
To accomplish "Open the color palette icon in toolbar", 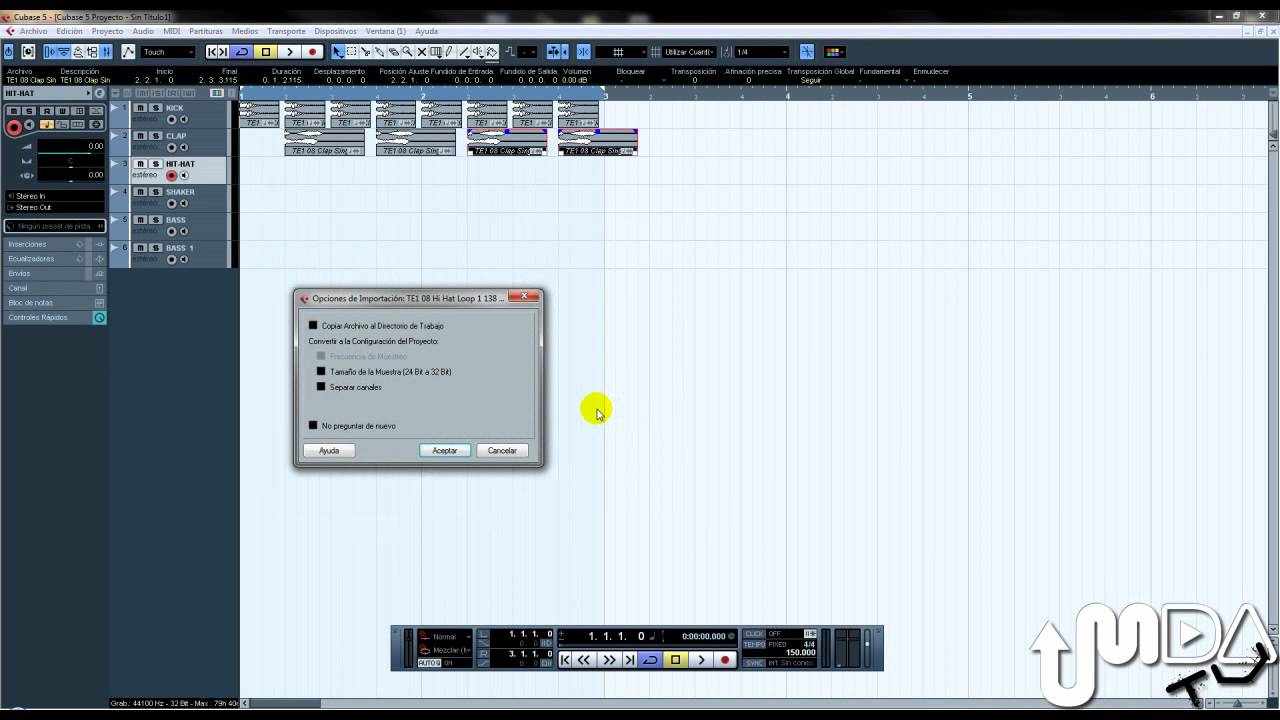I will point(835,52).
